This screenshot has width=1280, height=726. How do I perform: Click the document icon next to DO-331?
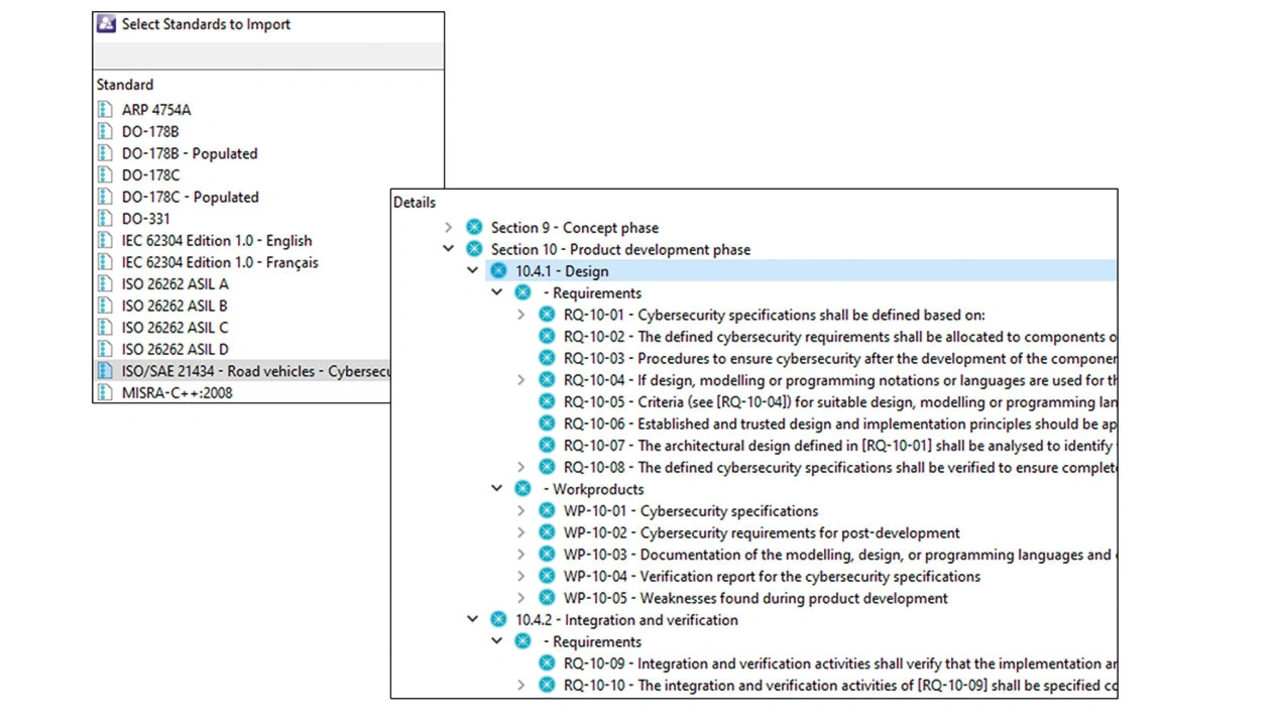105,219
